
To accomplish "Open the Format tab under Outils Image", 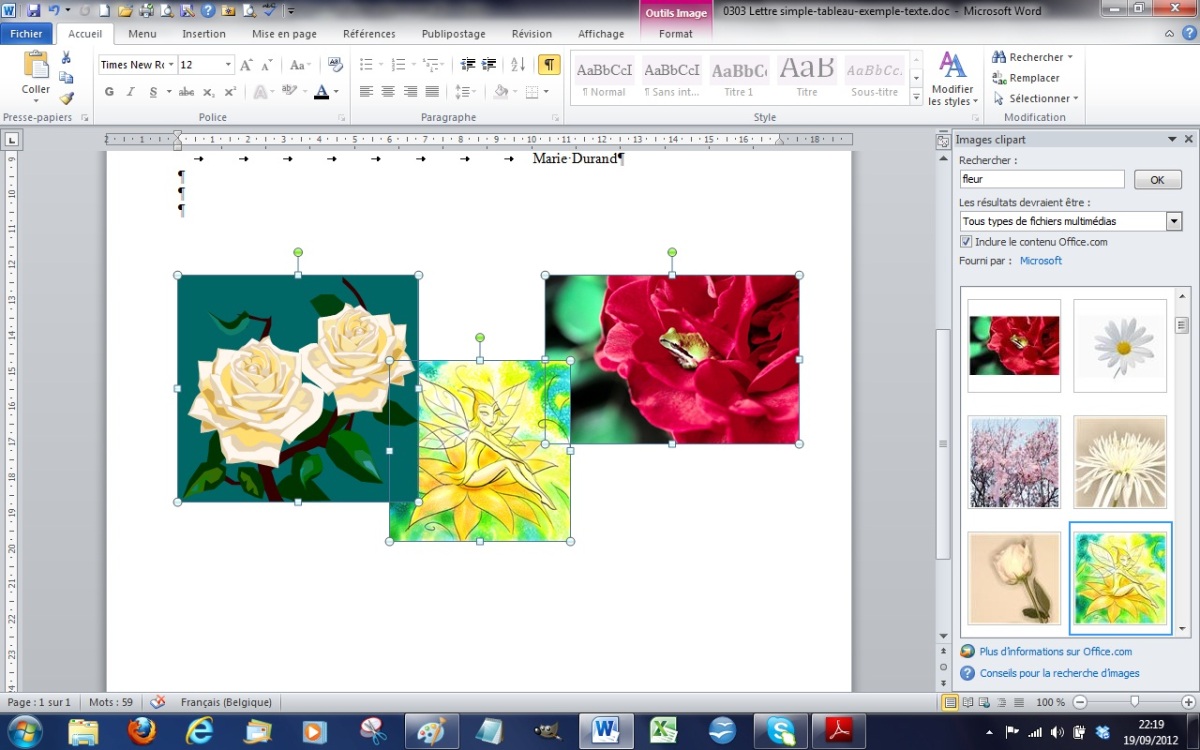I will [x=676, y=34].
